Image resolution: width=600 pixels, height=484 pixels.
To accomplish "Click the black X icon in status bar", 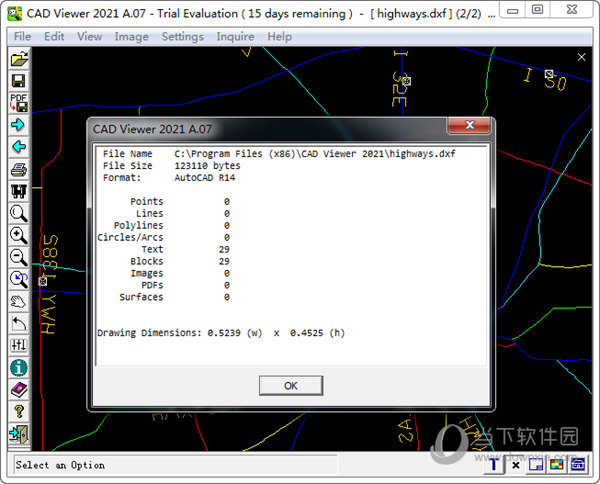I will (x=516, y=465).
